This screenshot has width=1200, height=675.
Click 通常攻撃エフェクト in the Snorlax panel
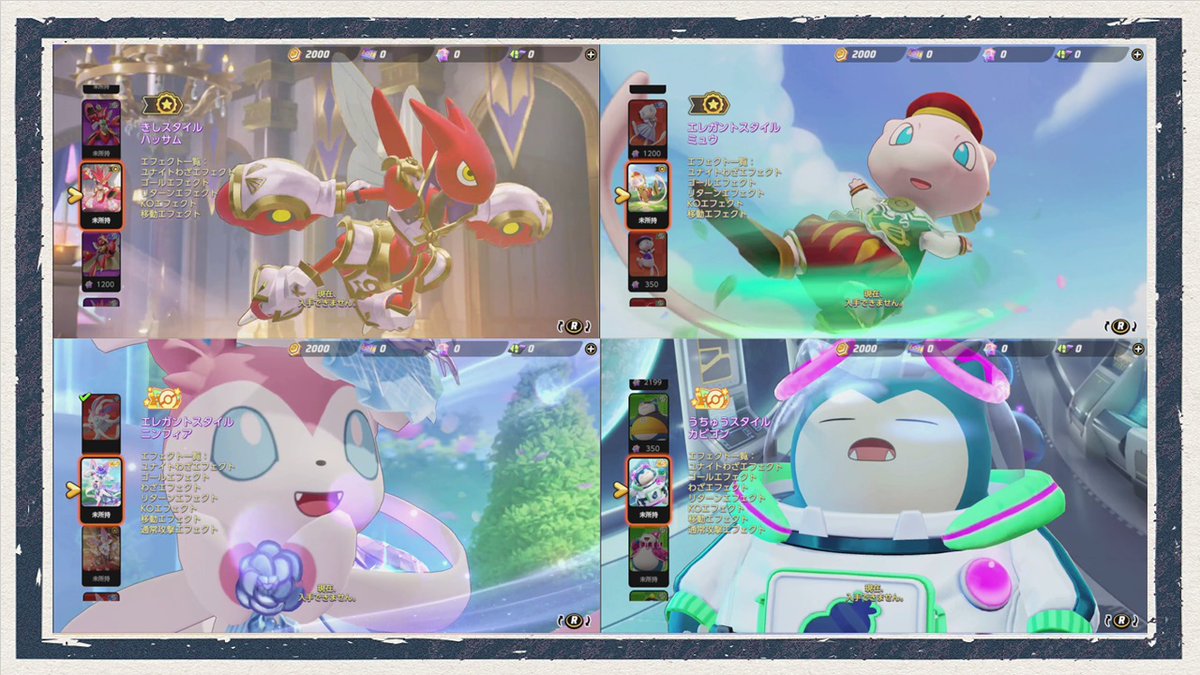click(x=726, y=529)
